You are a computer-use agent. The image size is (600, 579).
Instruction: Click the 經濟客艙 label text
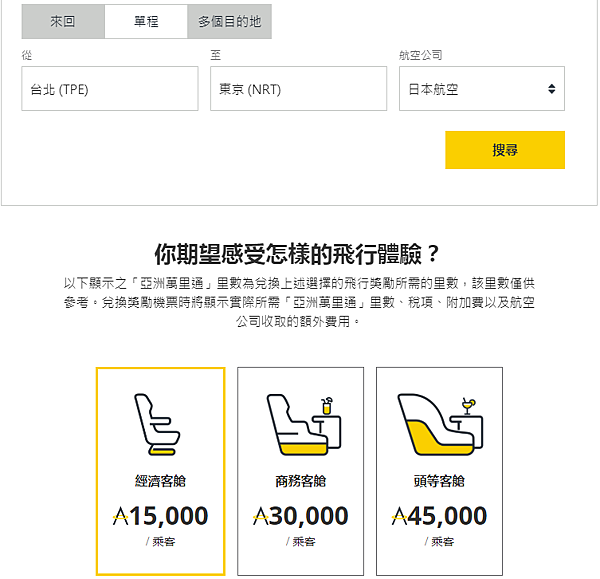[160, 481]
